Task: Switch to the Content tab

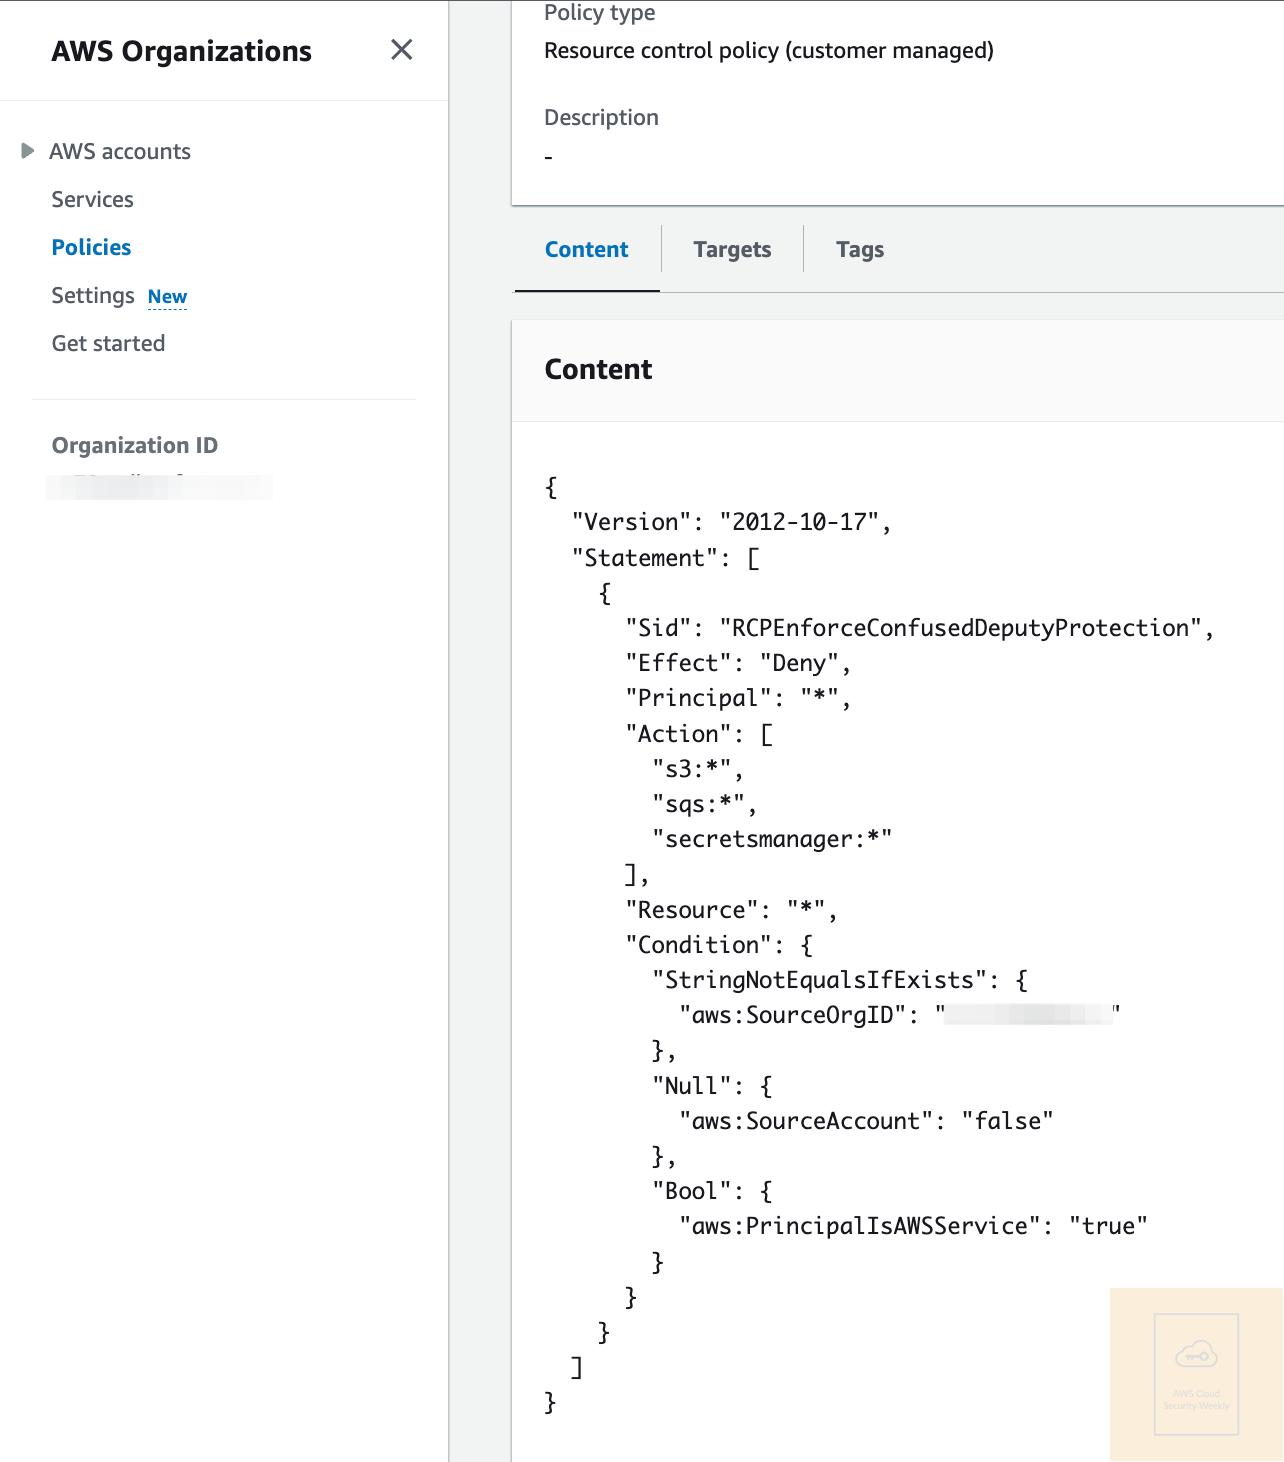Action: pos(587,250)
